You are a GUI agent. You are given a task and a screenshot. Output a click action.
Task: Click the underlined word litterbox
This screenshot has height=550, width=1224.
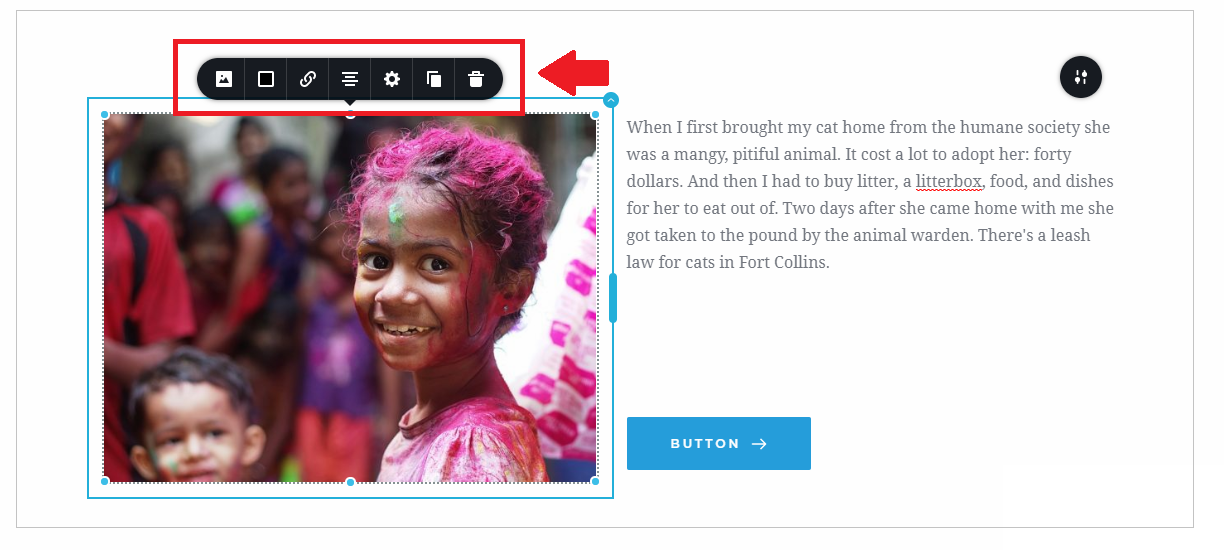pos(949,182)
